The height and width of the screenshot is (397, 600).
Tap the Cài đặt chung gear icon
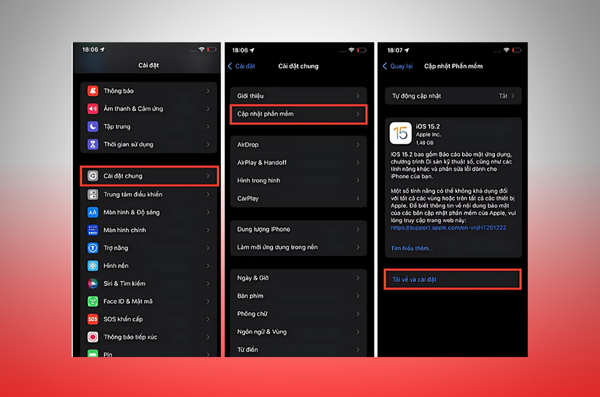coord(93,176)
